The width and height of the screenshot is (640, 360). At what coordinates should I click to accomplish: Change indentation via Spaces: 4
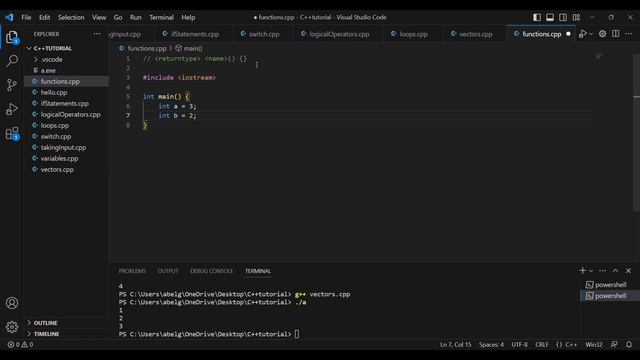click(491, 344)
